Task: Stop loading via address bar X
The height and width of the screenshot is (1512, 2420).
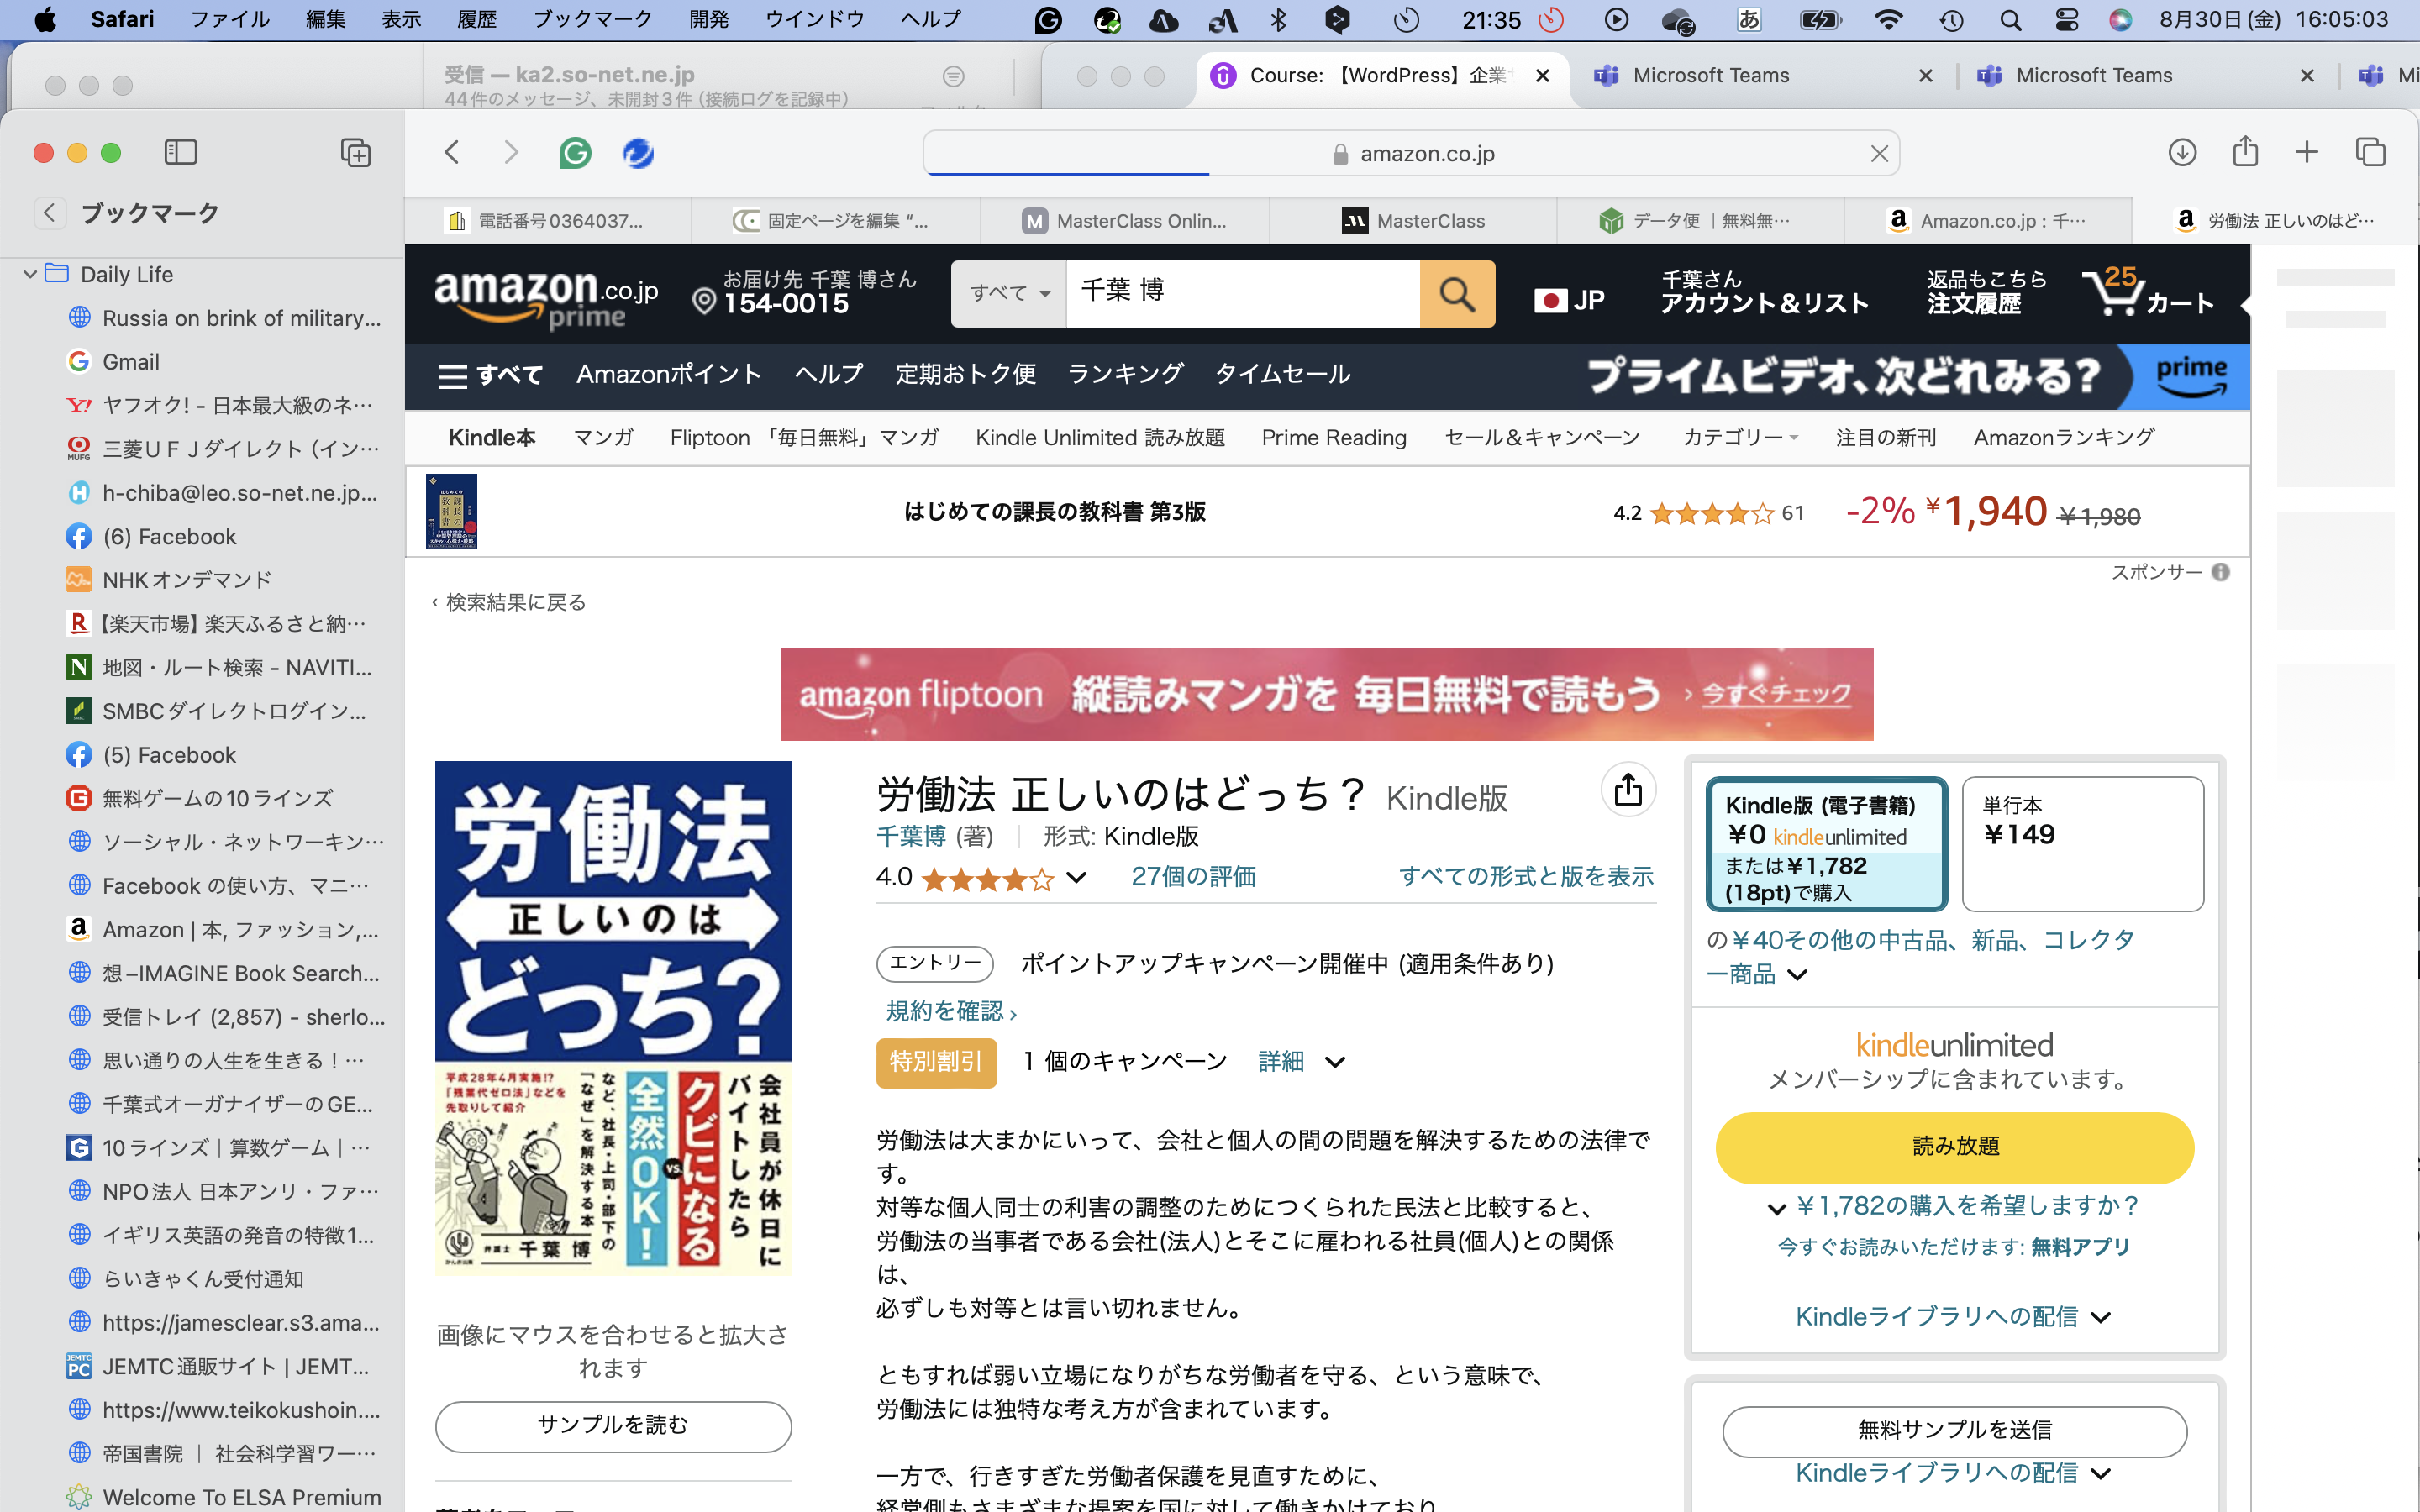Action: coord(1879,153)
